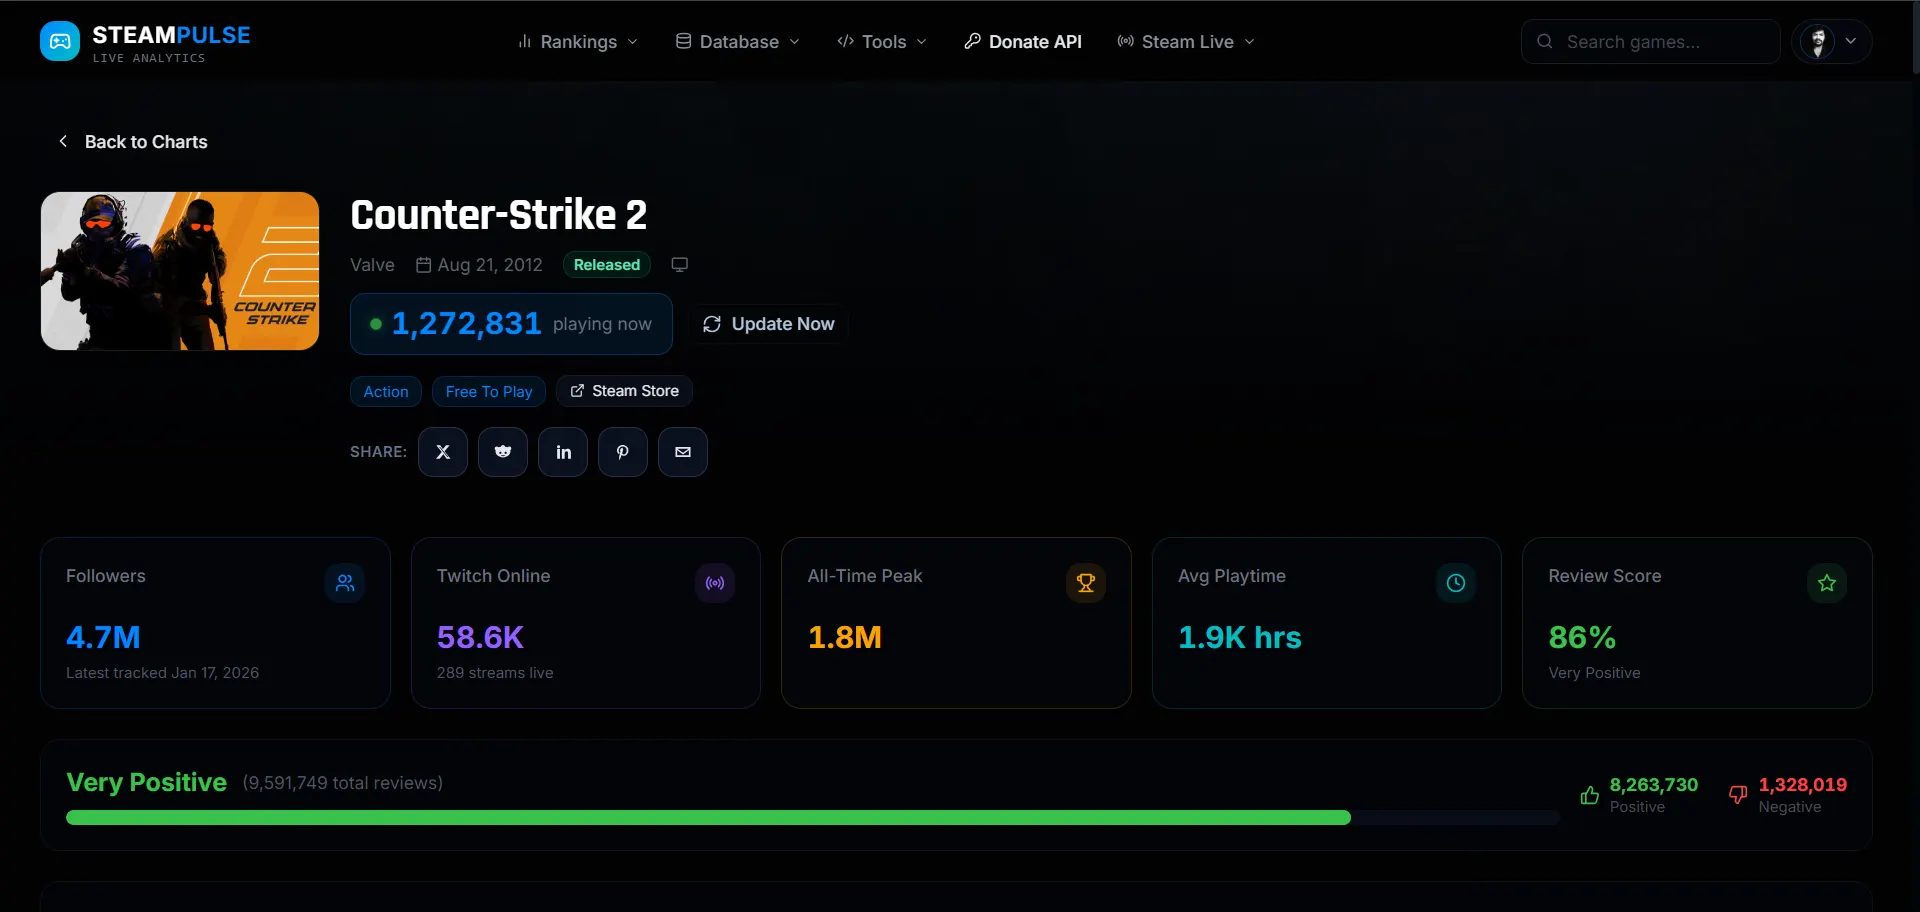Click the Review Score star icon

click(1827, 583)
